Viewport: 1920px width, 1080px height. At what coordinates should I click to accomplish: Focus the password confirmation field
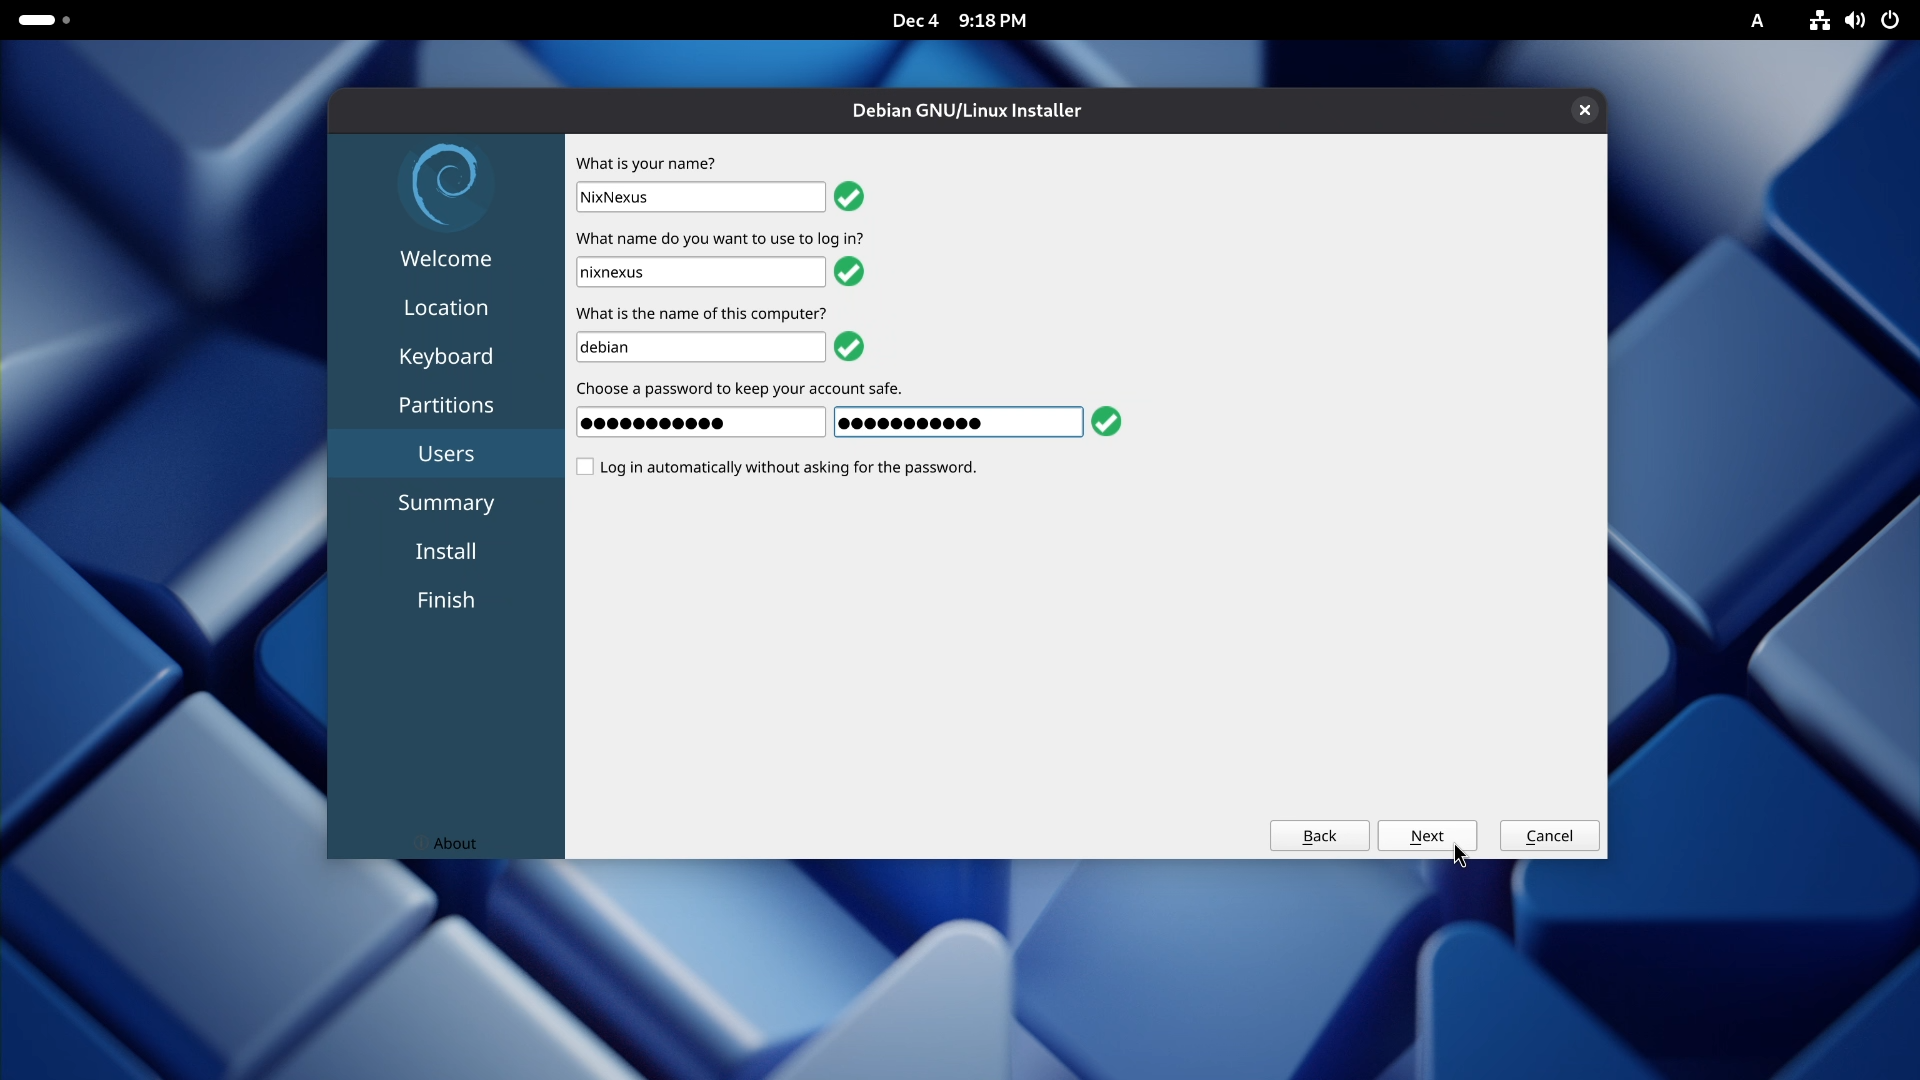coord(956,422)
